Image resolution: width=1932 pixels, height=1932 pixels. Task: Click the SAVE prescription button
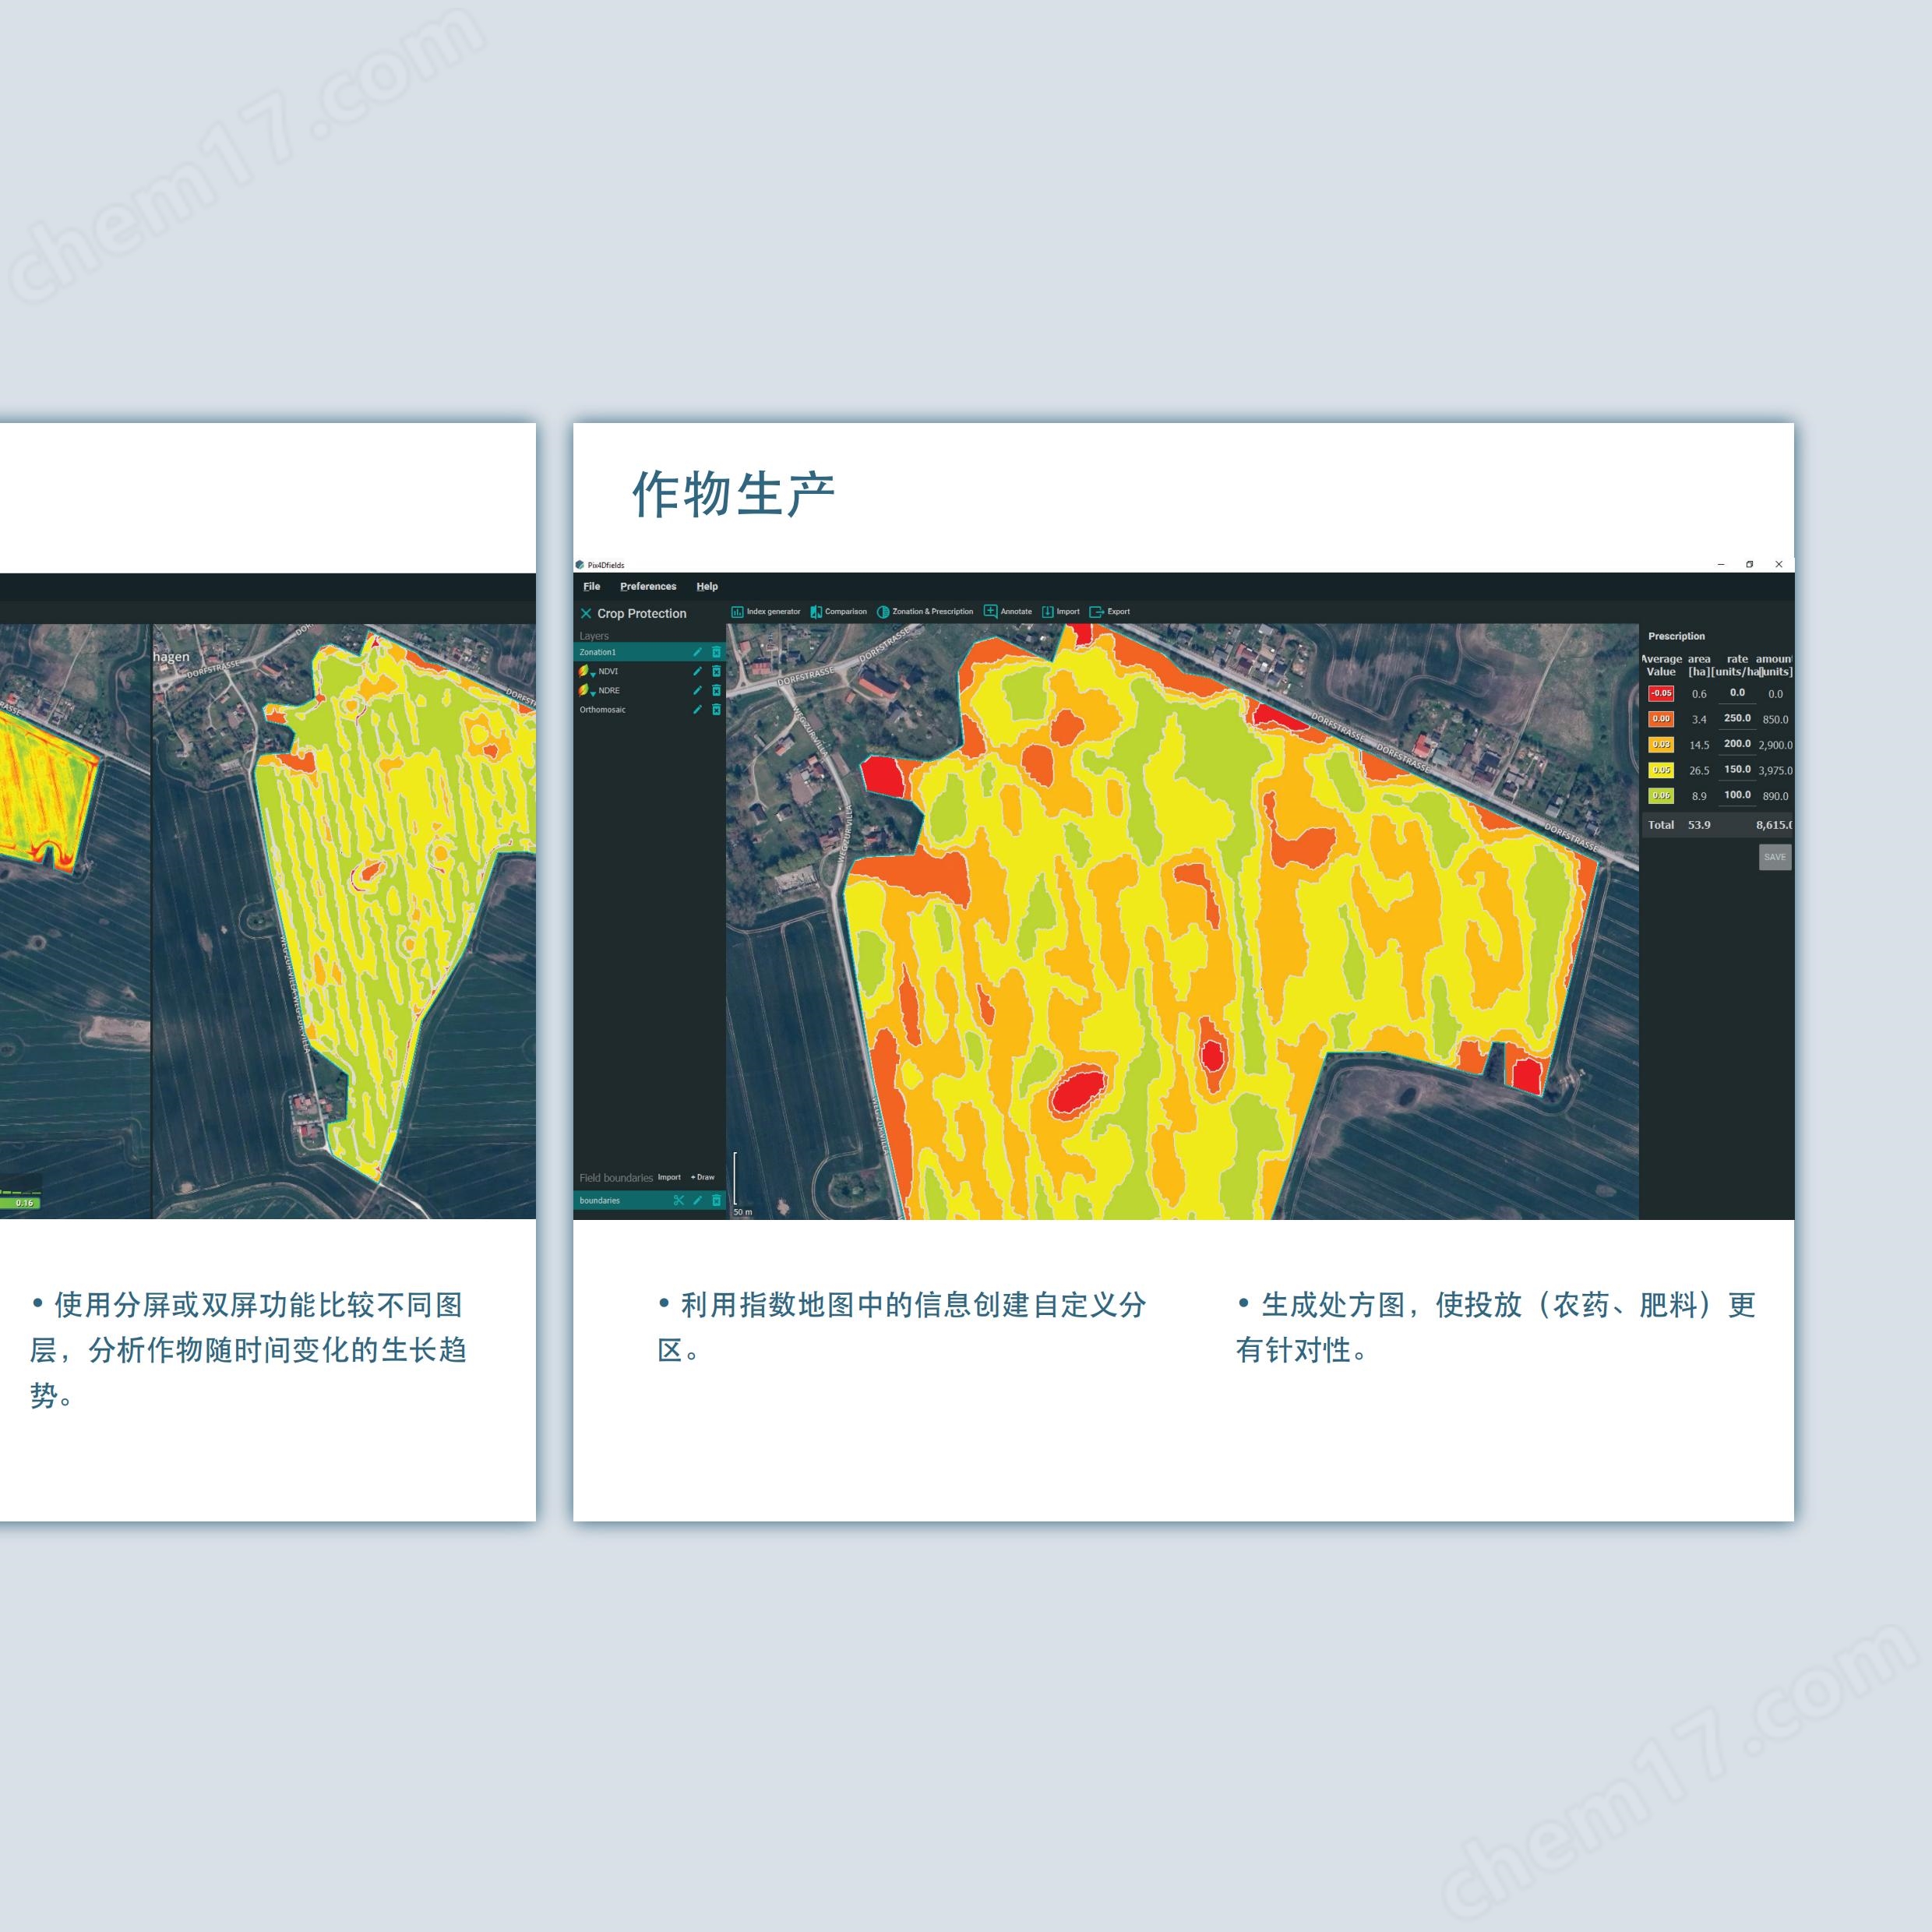1775,857
